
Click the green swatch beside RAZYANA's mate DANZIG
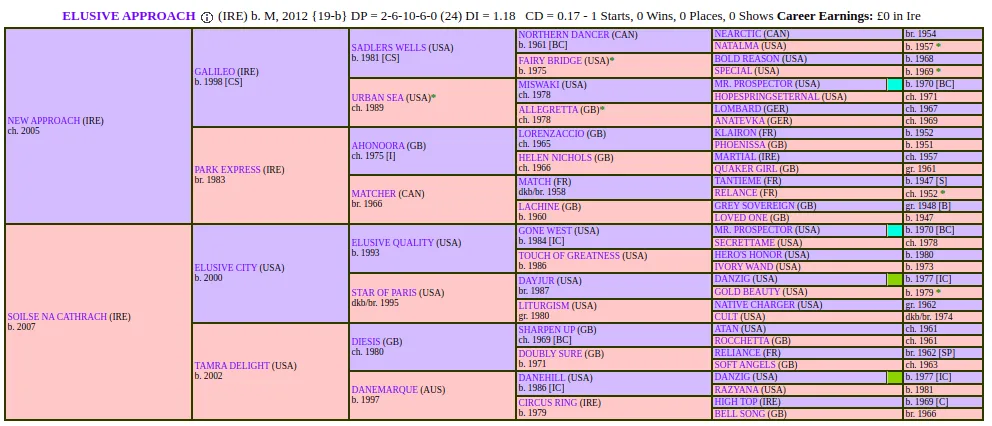[895, 377]
